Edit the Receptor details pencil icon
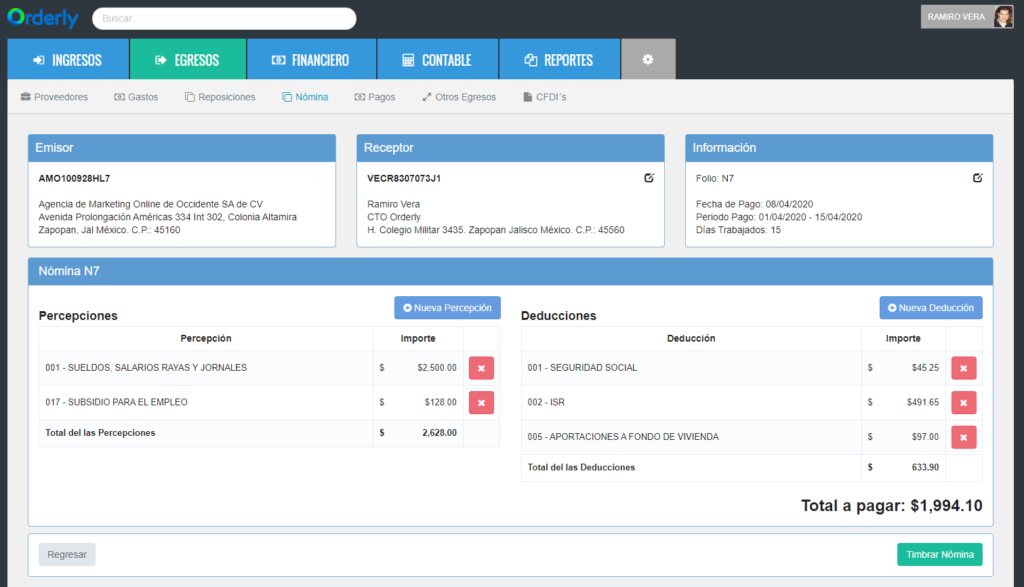The image size is (1024, 587). coord(648,178)
